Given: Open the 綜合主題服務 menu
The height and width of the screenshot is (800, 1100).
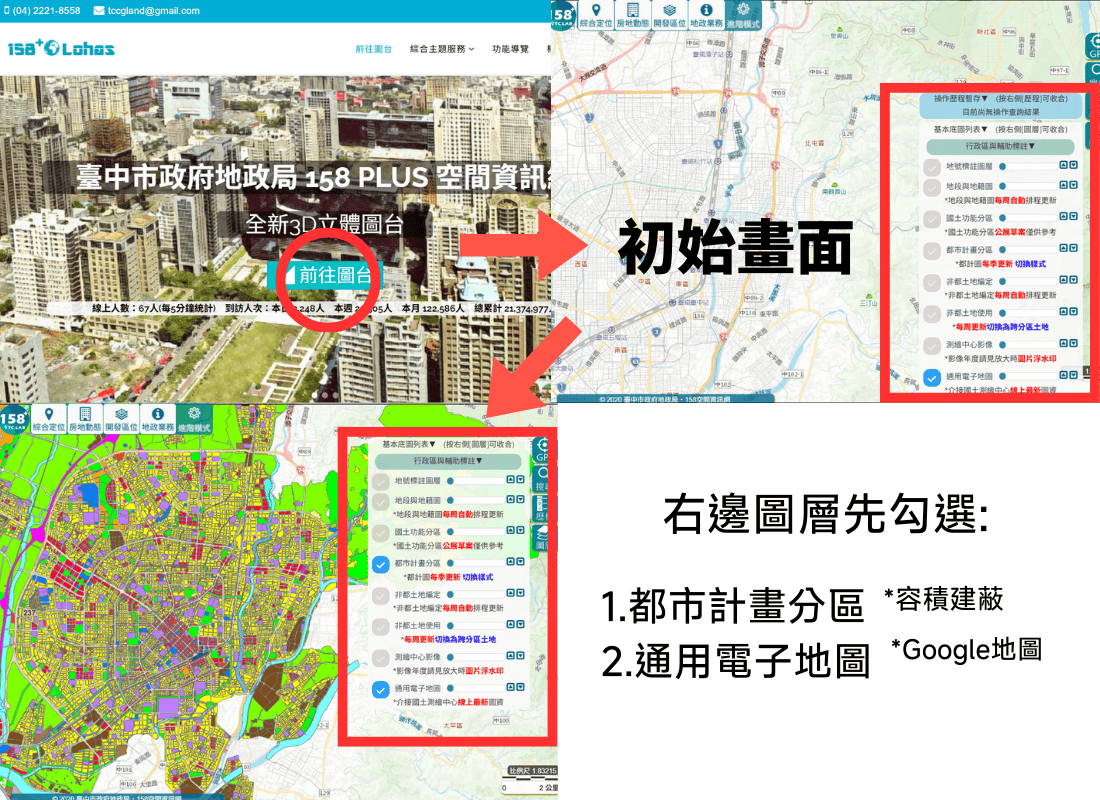Looking at the screenshot, I should (437, 47).
